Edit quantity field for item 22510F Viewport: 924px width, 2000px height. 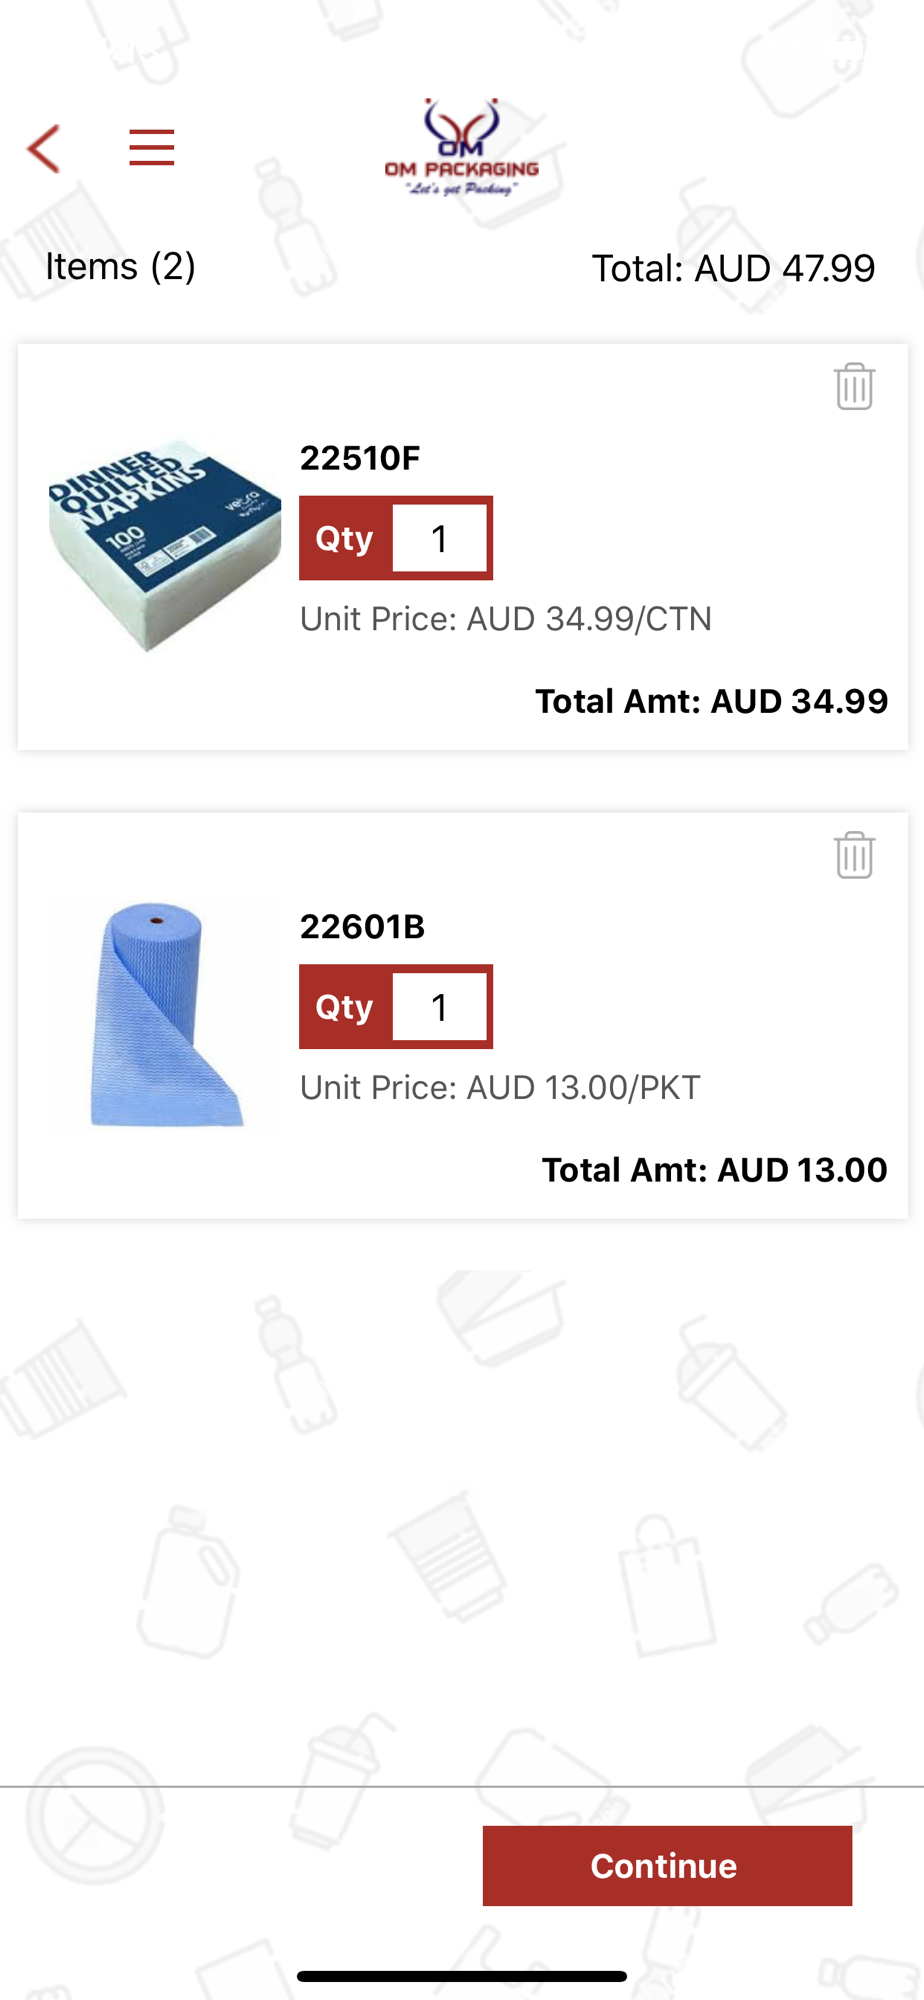click(x=440, y=539)
